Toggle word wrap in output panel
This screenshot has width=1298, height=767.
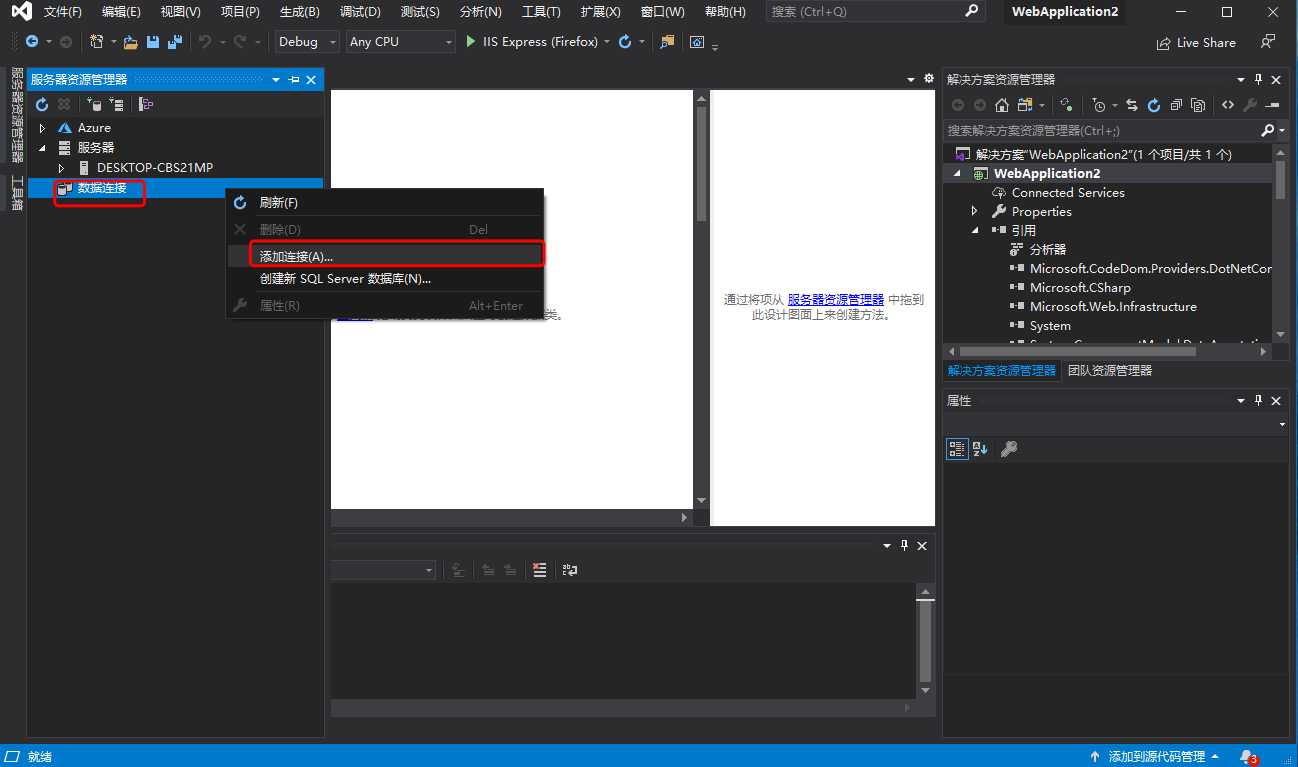coord(570,570)
